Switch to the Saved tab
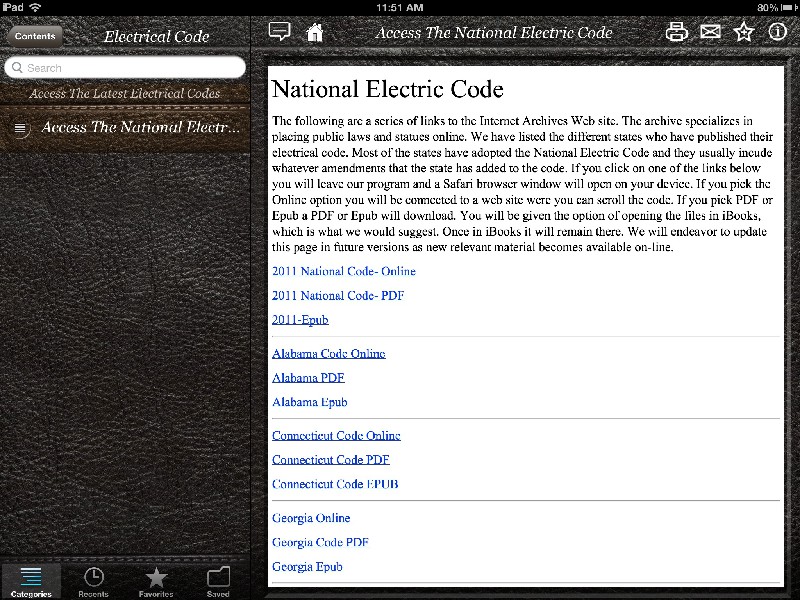 pos(218,582)
